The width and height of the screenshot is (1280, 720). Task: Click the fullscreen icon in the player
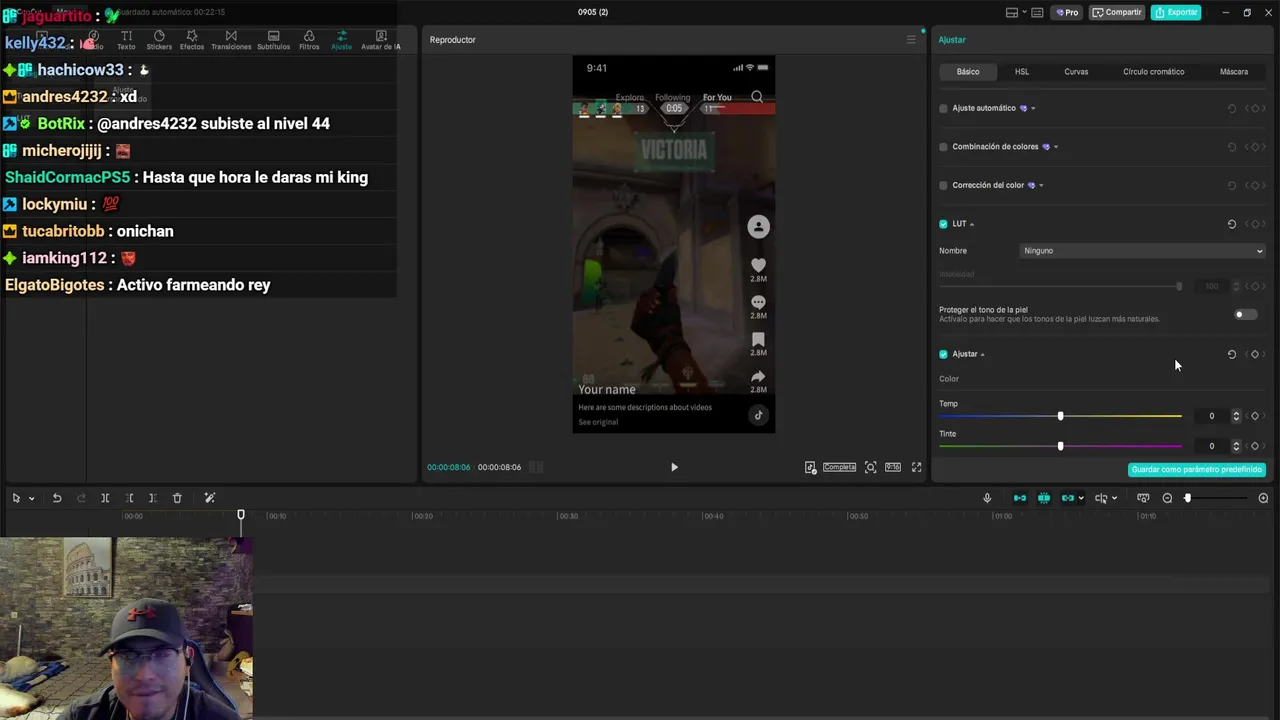pyautogui.click(x=916, y=467)
